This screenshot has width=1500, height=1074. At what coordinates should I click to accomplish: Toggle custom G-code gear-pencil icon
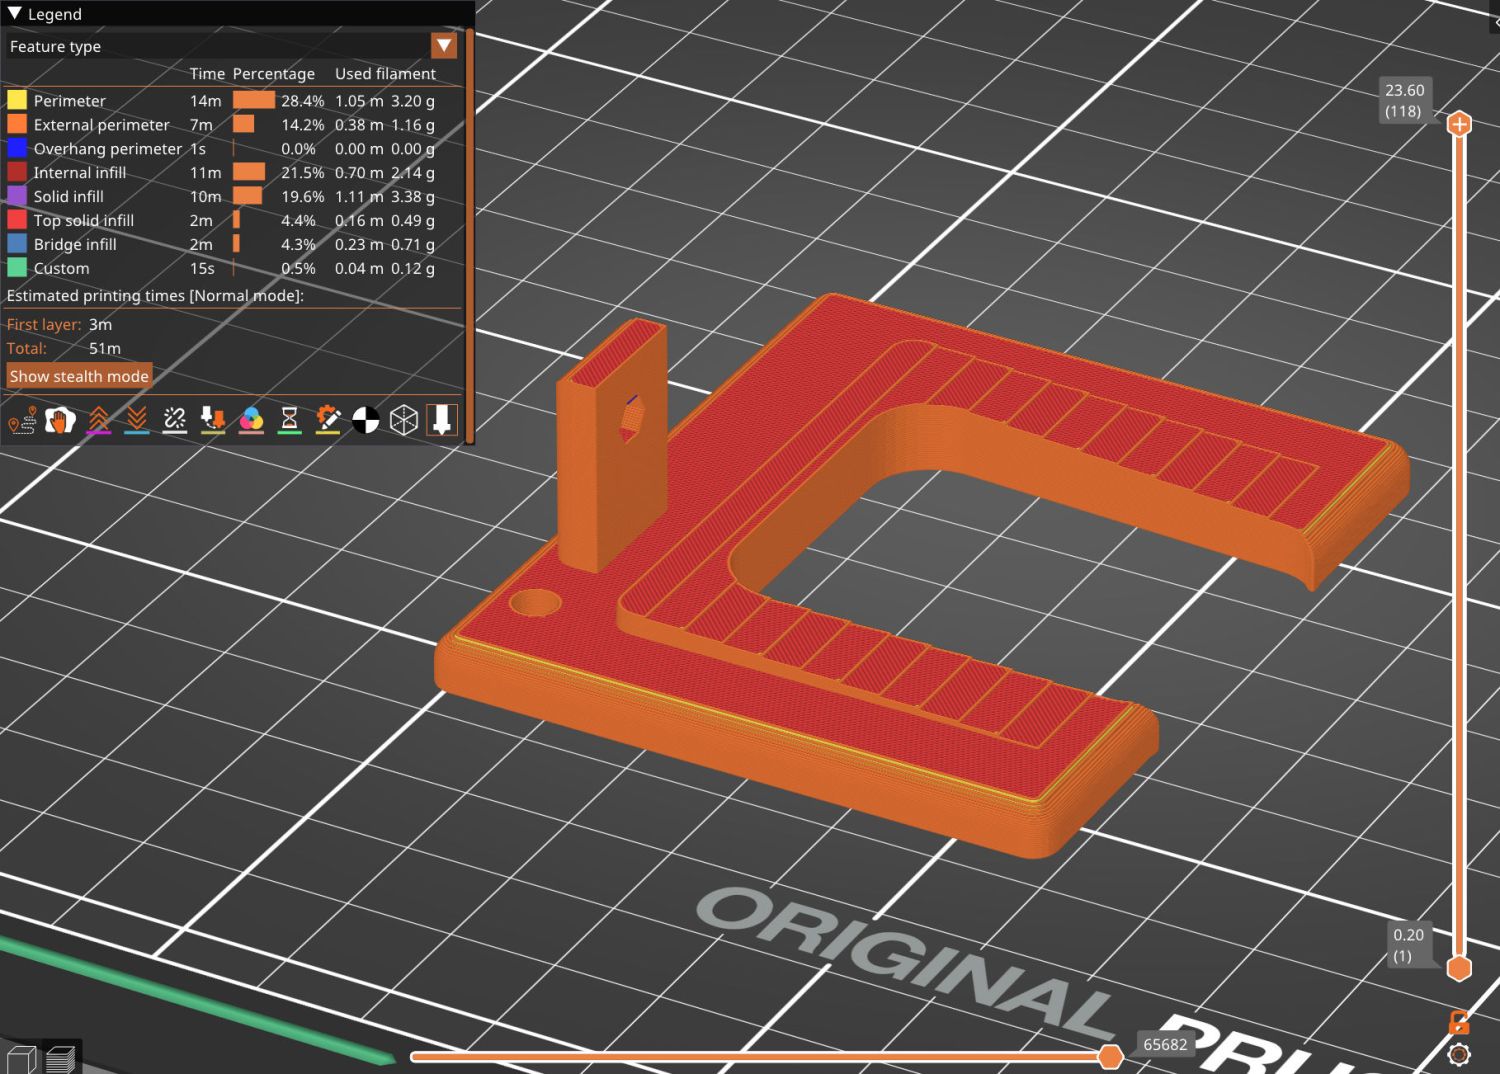[327, 420]
